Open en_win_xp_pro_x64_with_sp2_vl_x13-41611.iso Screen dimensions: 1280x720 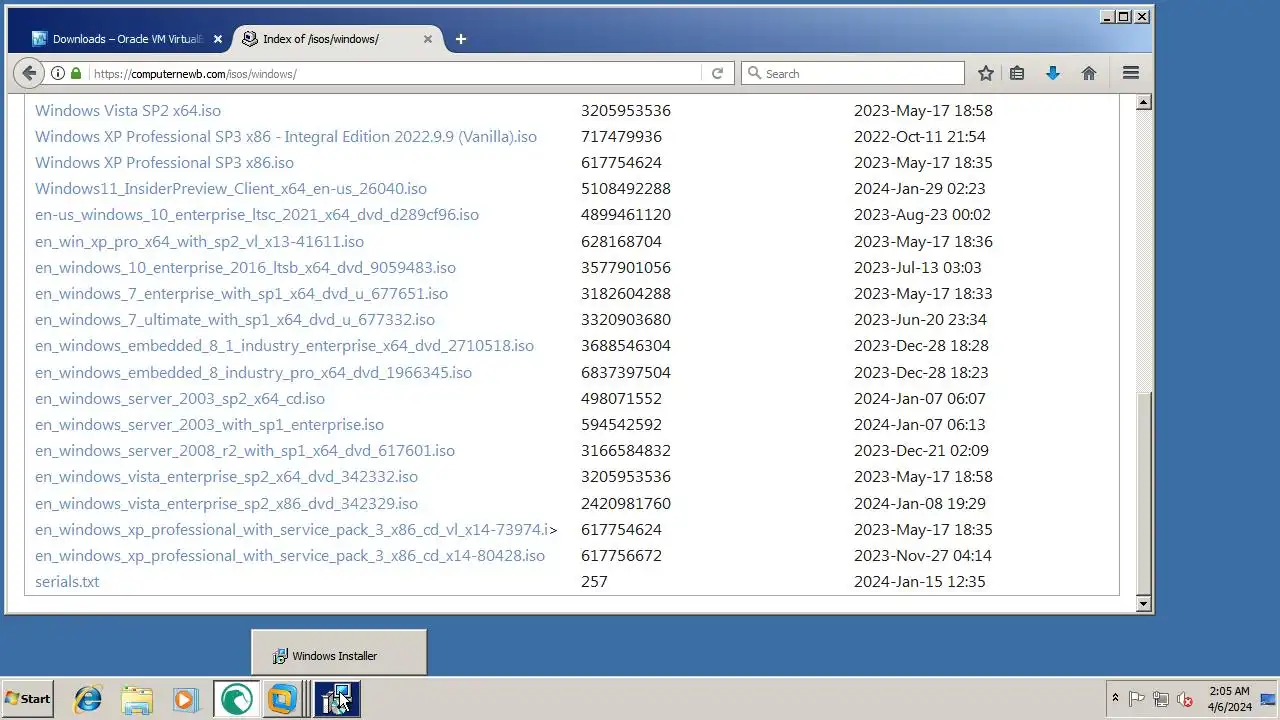pos(199,242)
